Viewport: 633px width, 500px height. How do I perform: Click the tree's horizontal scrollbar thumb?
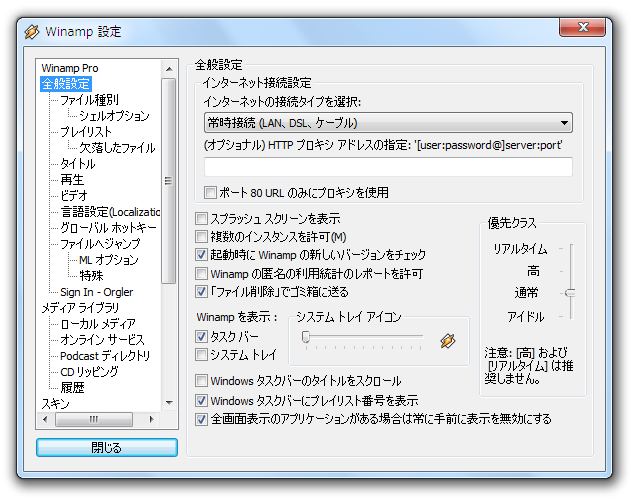pos(94,419)
